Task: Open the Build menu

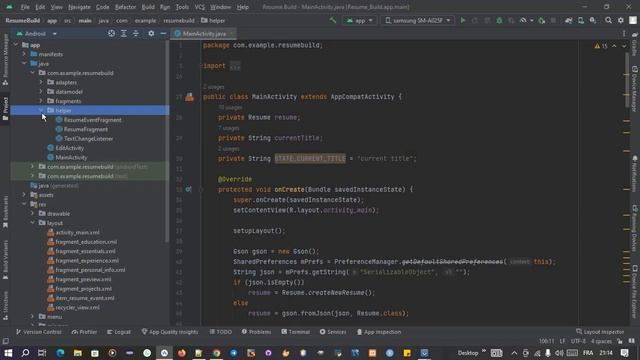Action: click(x=148, y=7)
